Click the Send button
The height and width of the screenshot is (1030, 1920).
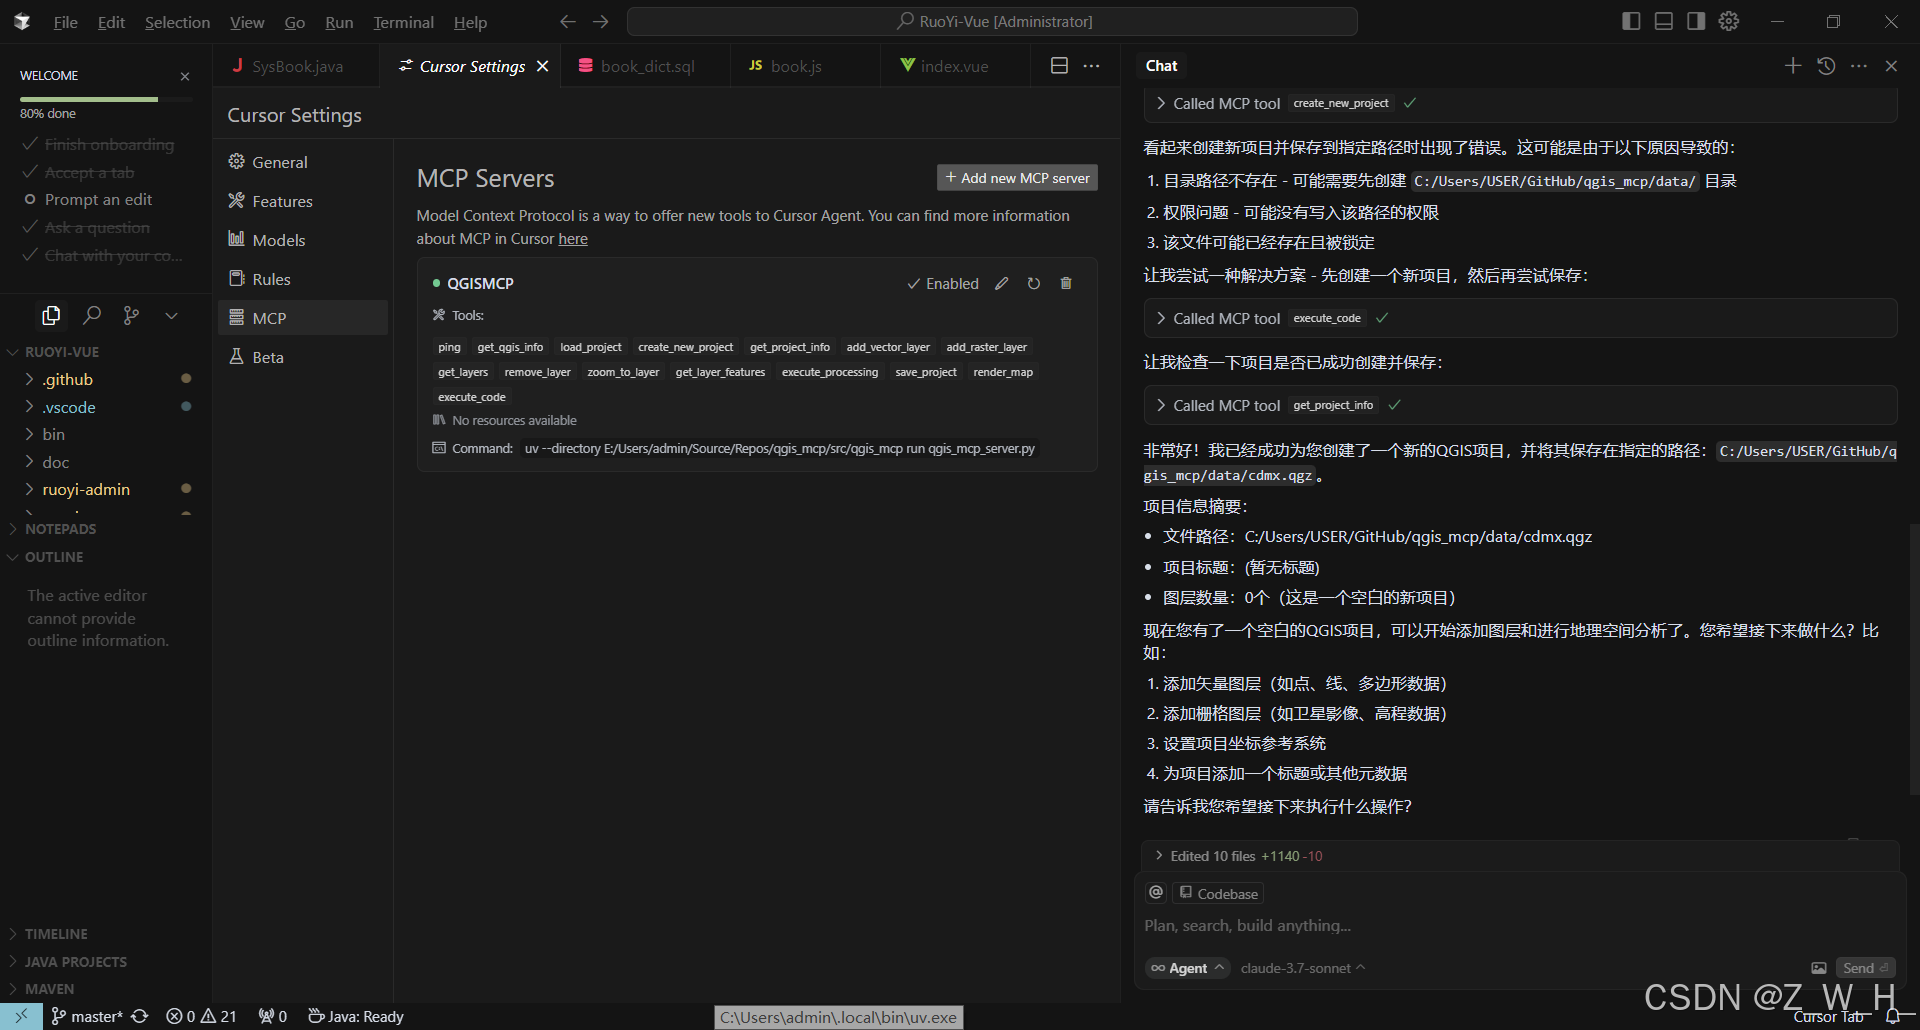tap(1865, 968)
